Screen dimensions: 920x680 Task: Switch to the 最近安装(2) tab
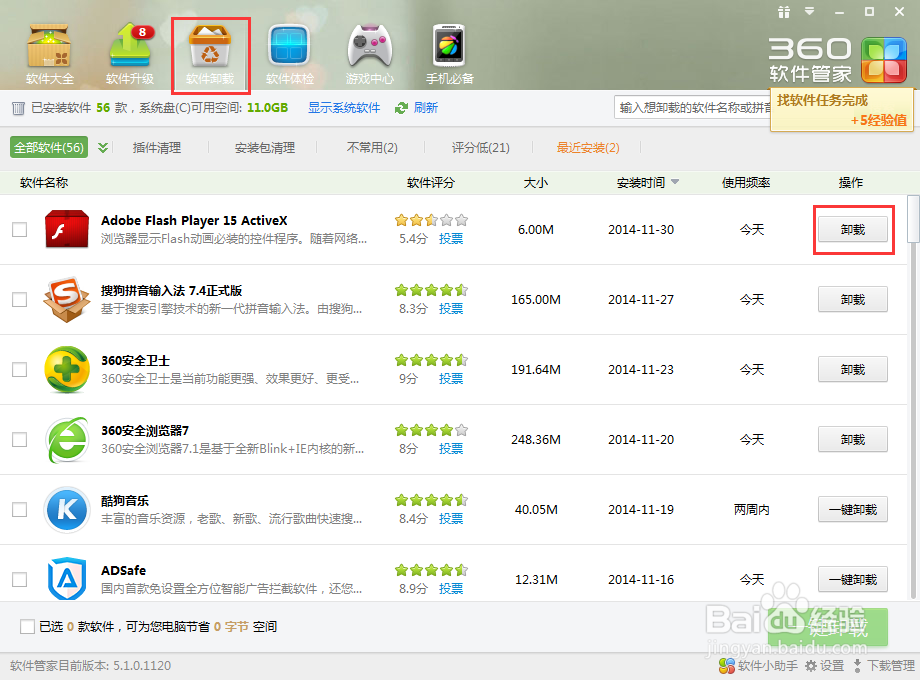point(588,147)
